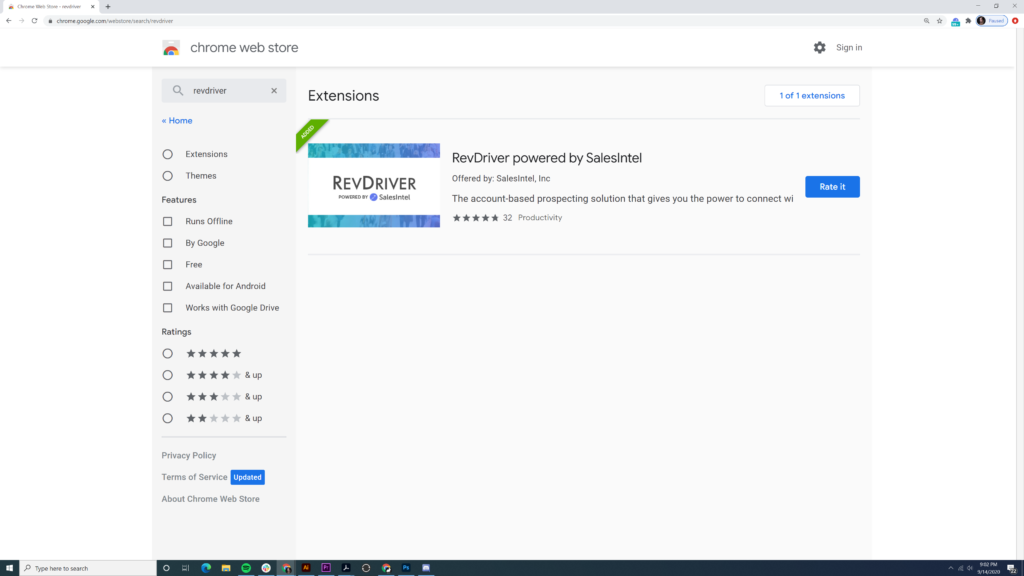
Task: Choose three stars & up rating
Action: pyautogui.click(x=168, y=396)
